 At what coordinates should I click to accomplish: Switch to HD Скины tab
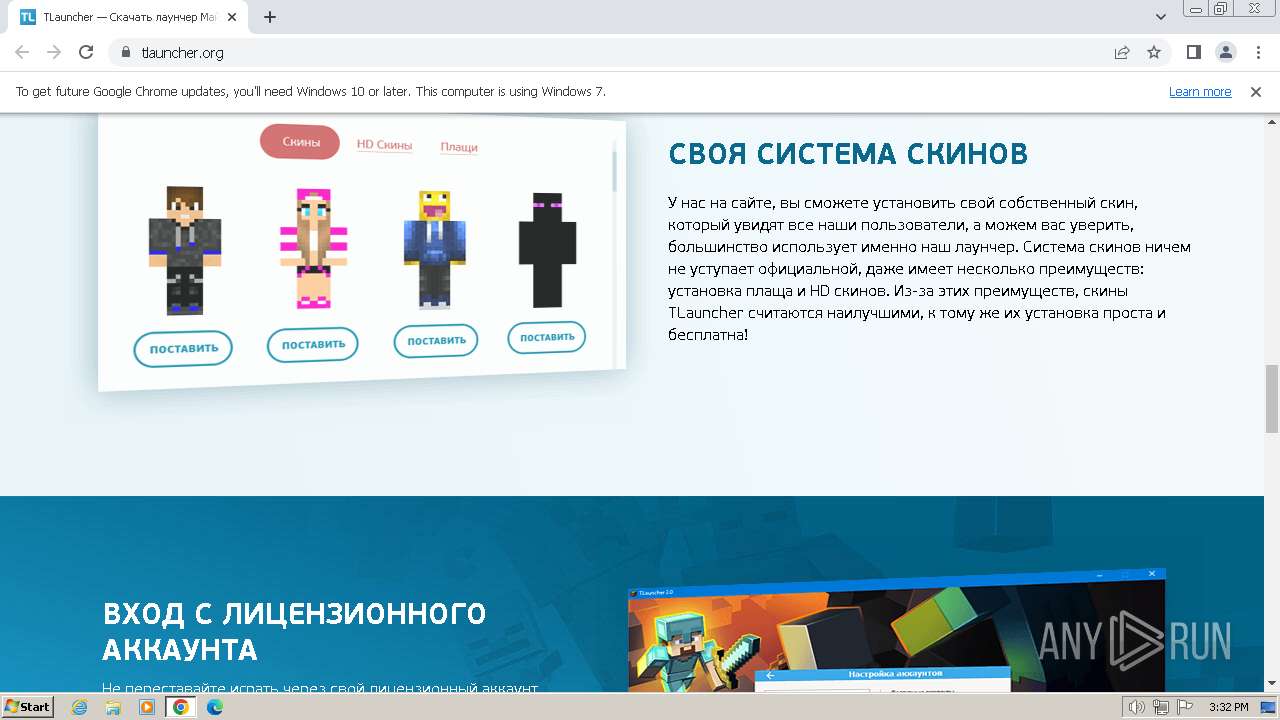click(385, 145)
